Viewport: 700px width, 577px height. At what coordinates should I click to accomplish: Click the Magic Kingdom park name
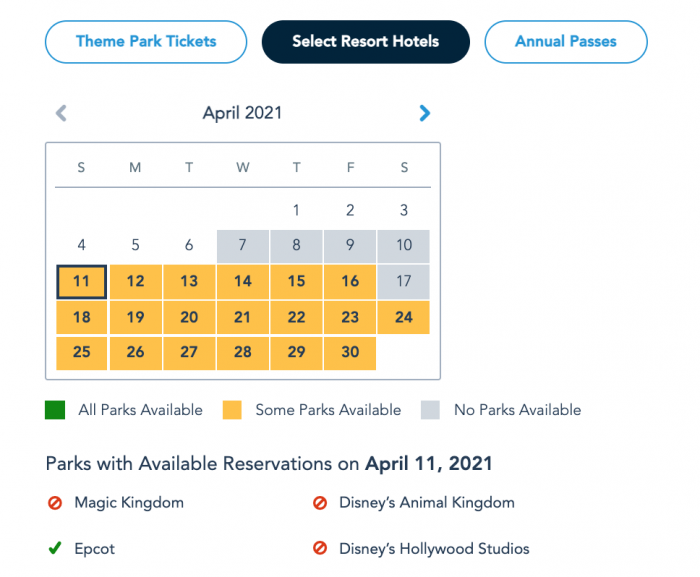pos(129,503)
